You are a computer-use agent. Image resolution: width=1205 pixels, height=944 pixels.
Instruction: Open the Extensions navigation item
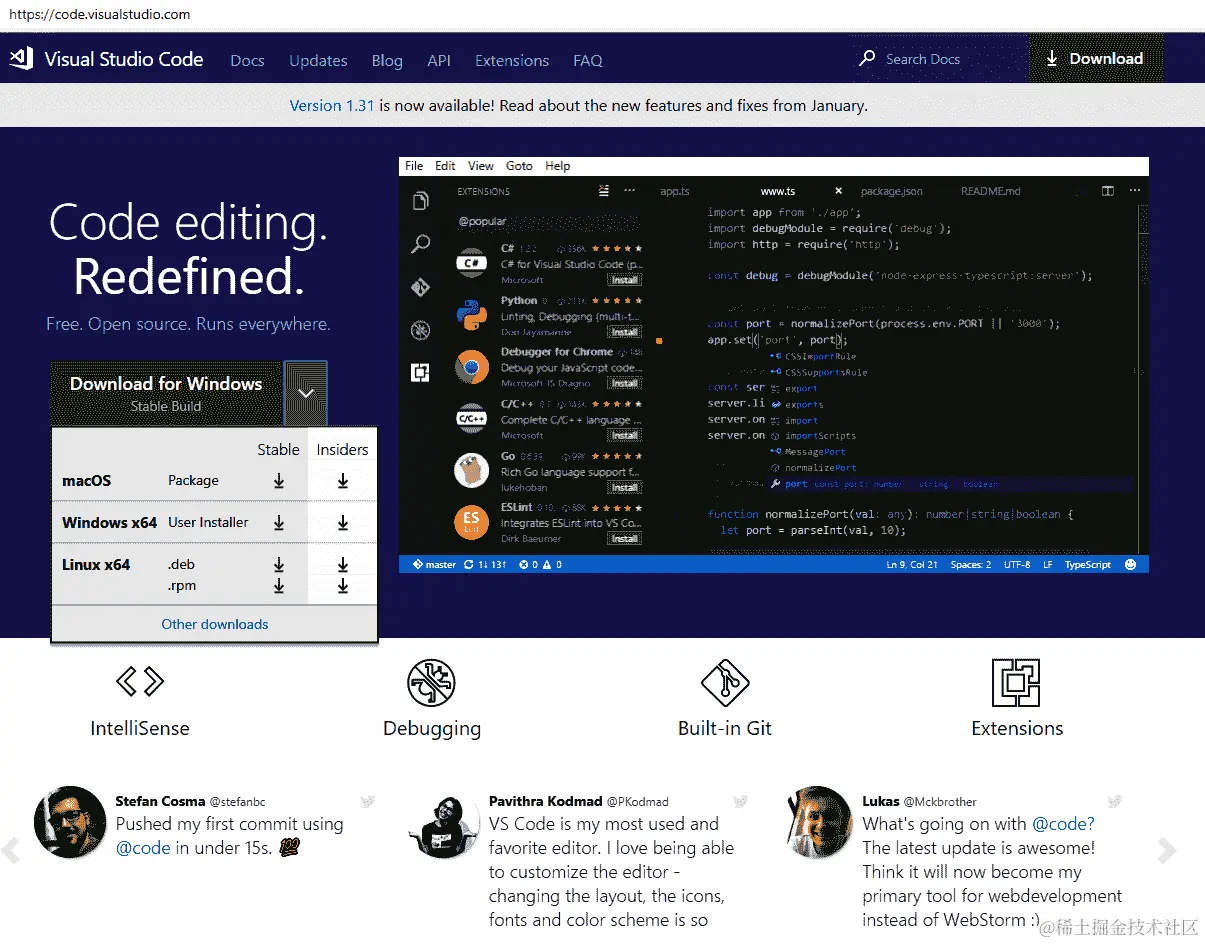point(512,60)
